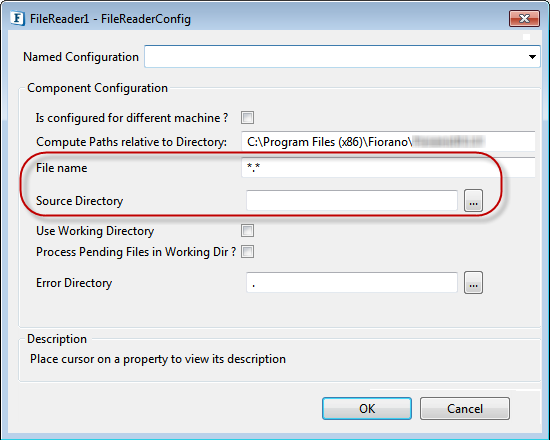Viewport: 550px width, 440px height.
Task: Click the Description panel help text
Action: [x=158, y=359]
